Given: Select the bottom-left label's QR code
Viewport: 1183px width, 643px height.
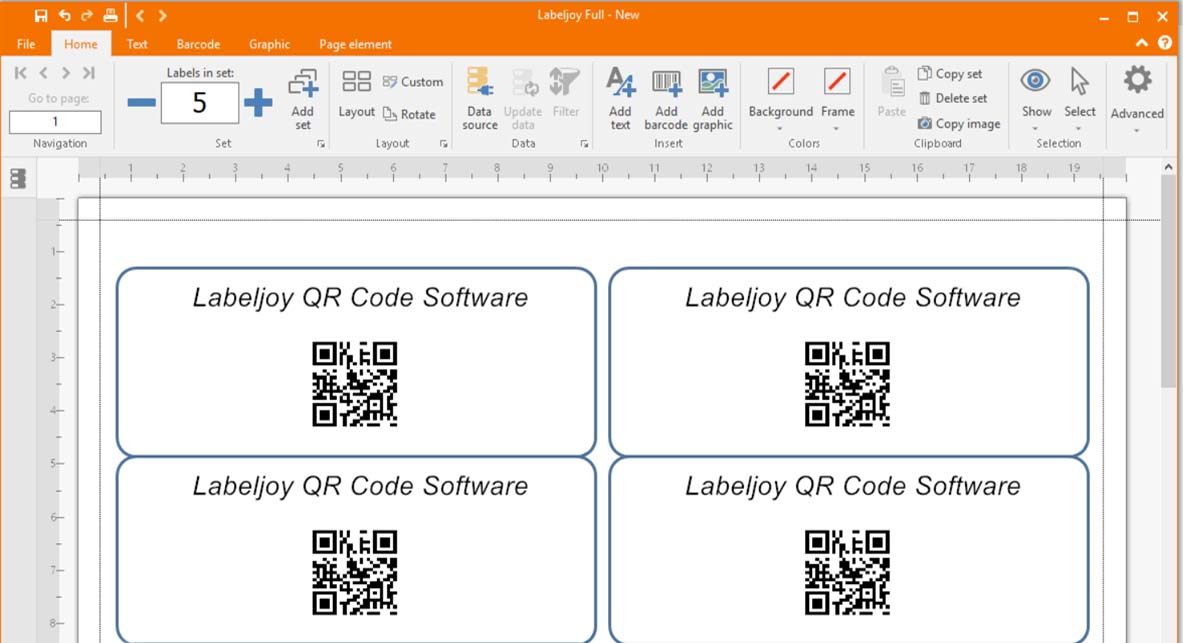Looking at the screenshot, I should point(355,573).
